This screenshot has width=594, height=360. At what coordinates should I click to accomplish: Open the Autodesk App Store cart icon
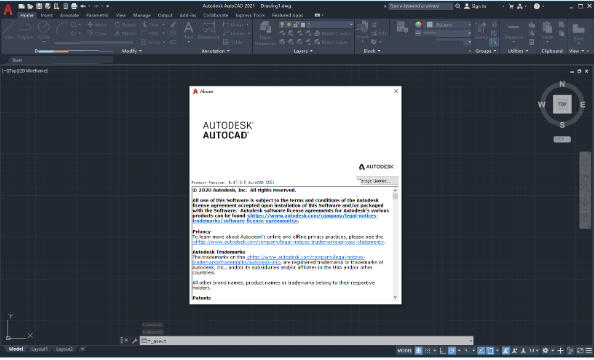[511, 6]
